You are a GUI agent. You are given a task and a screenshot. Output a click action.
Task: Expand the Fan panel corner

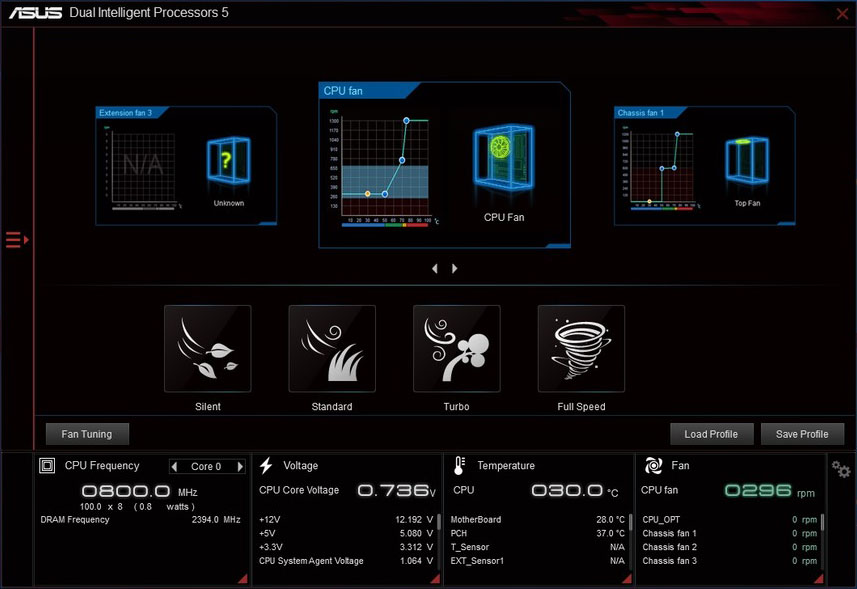[819, 579]
